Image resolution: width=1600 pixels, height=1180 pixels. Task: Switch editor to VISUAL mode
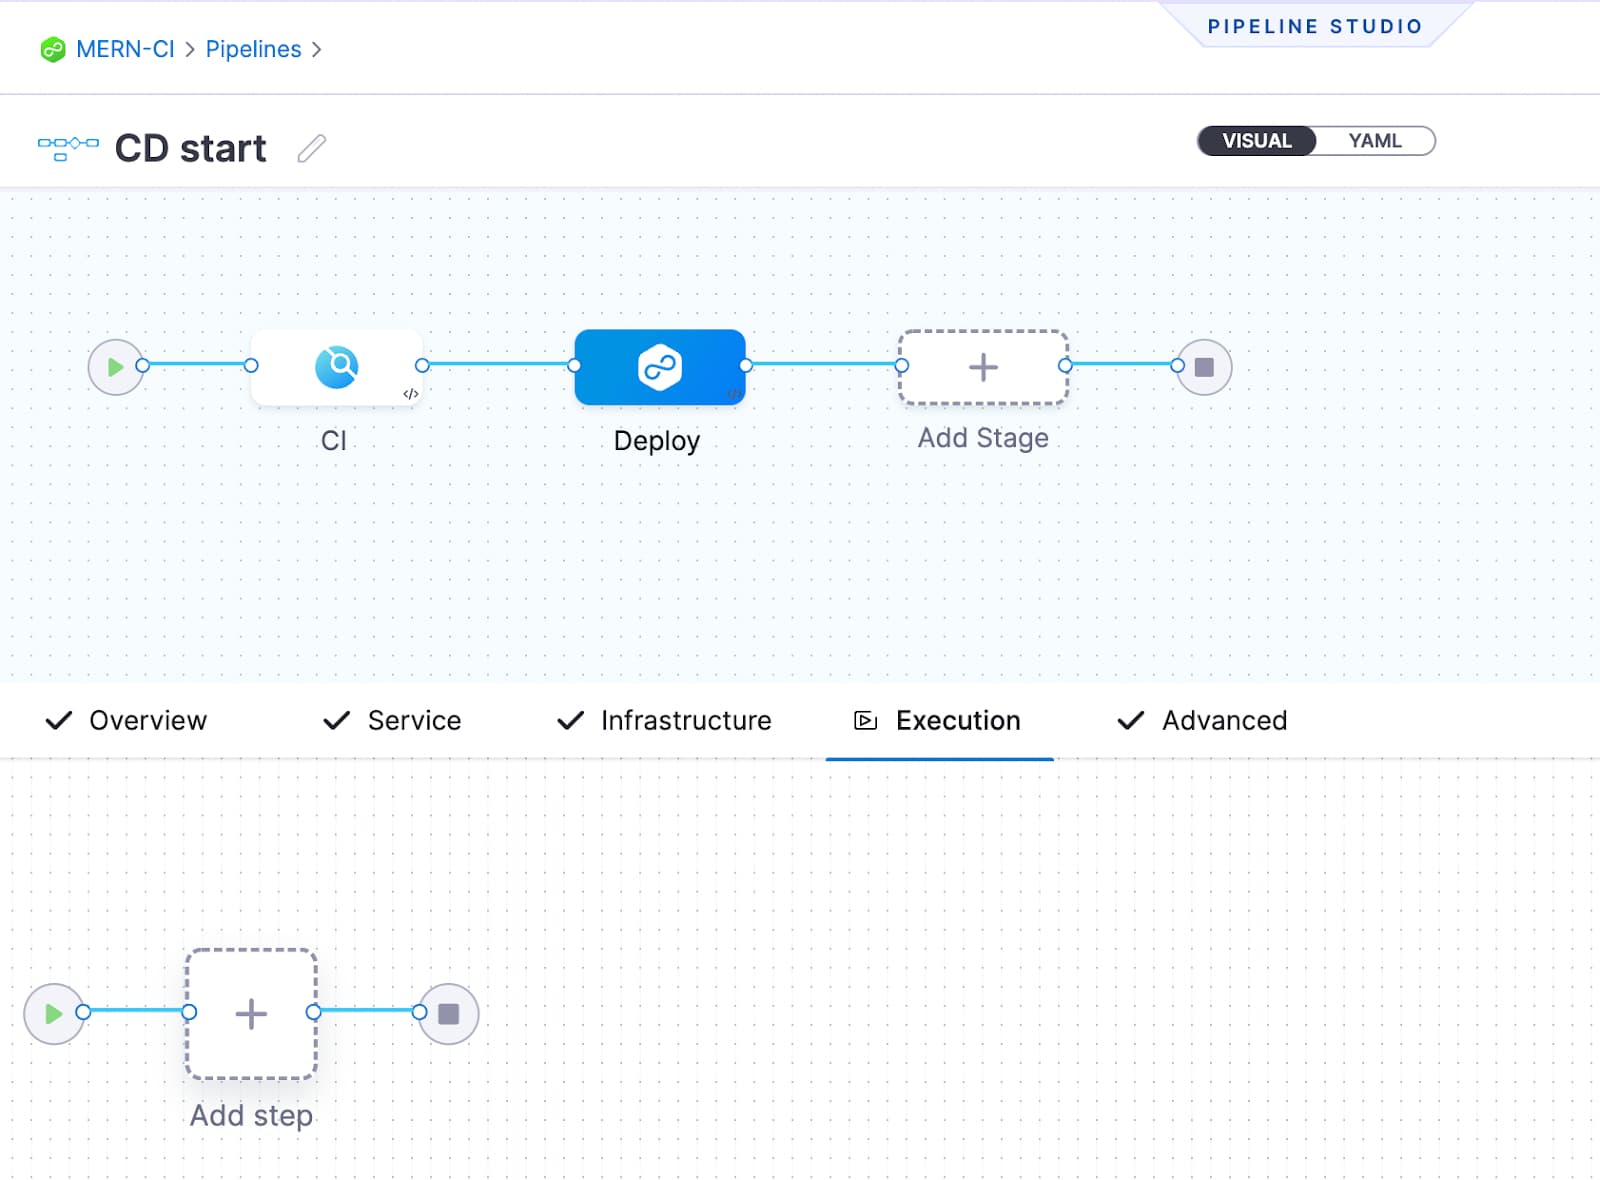1255,140
